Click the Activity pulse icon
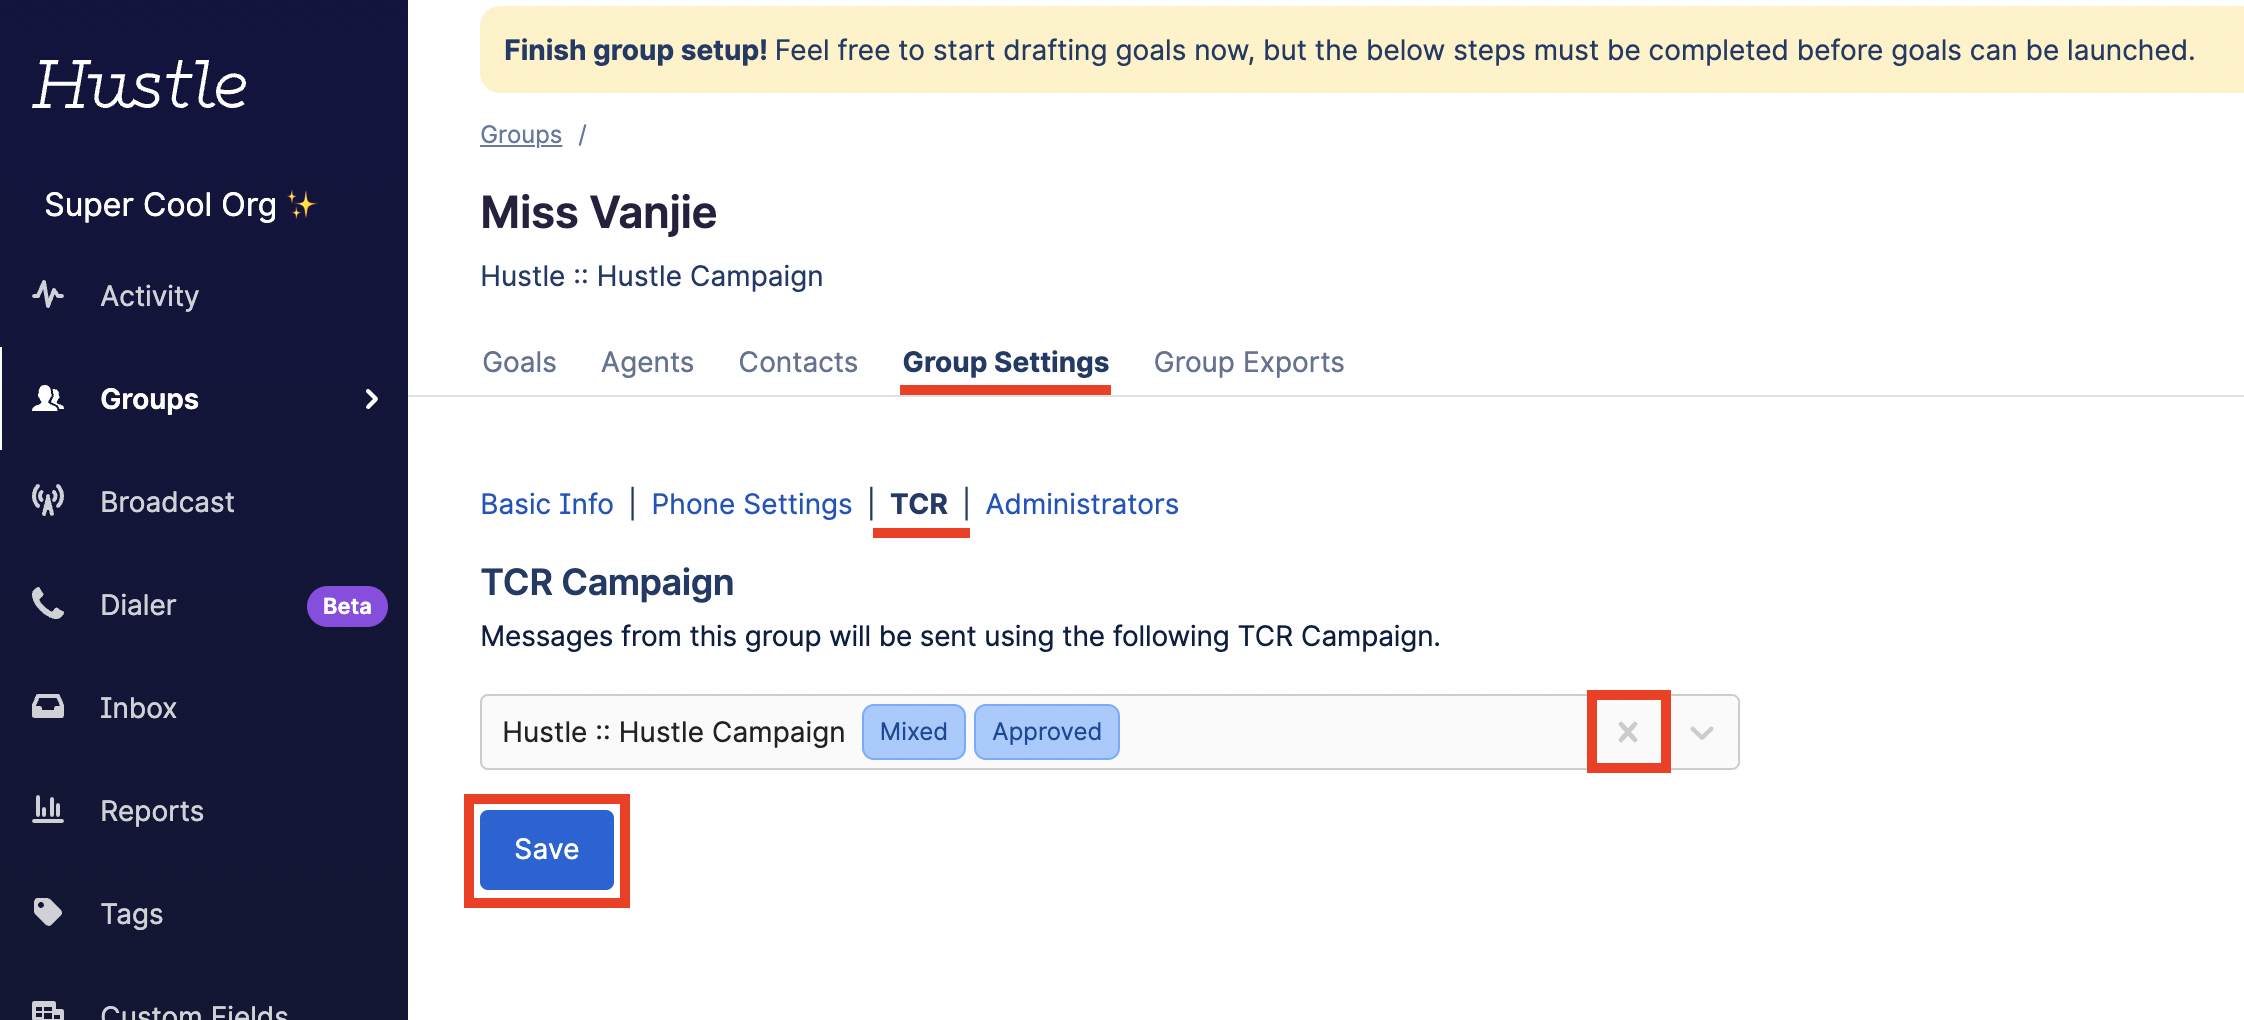This screenshot has width=2244, height=1020. tap(47, 295)
